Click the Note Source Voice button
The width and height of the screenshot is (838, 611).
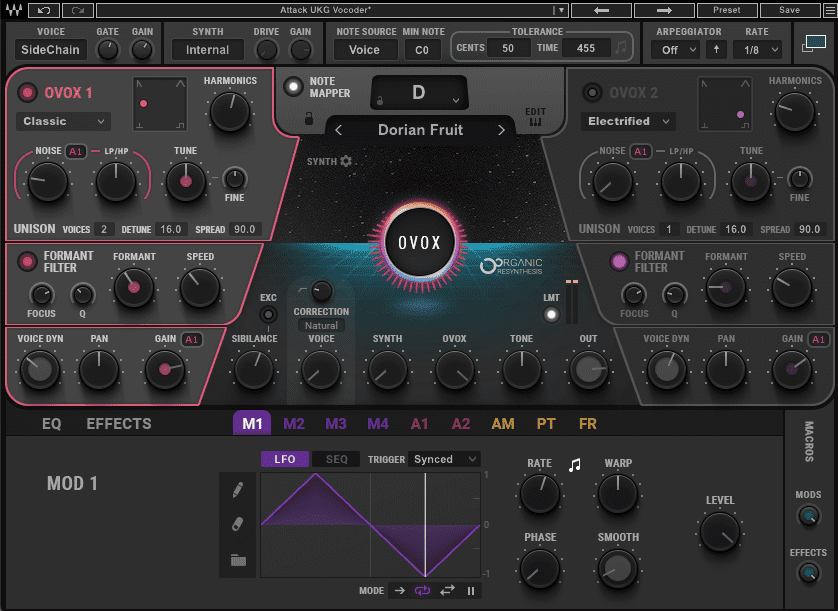tap(365, 50)
